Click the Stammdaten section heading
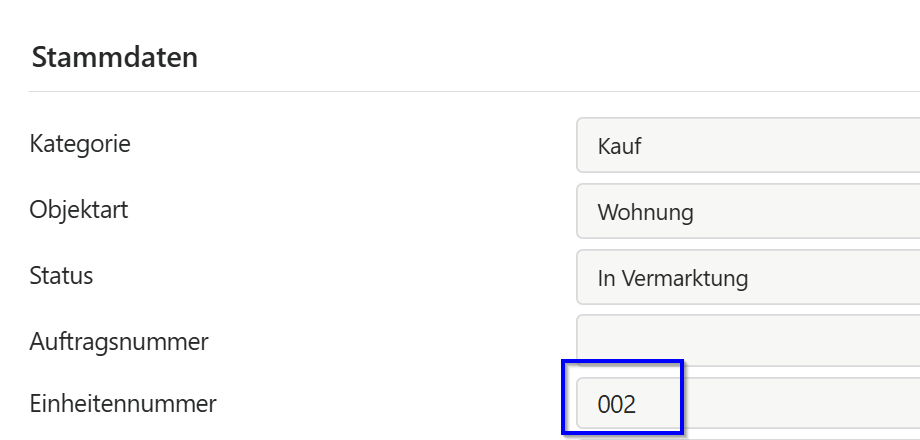The image size is (920, 440). 114,57
